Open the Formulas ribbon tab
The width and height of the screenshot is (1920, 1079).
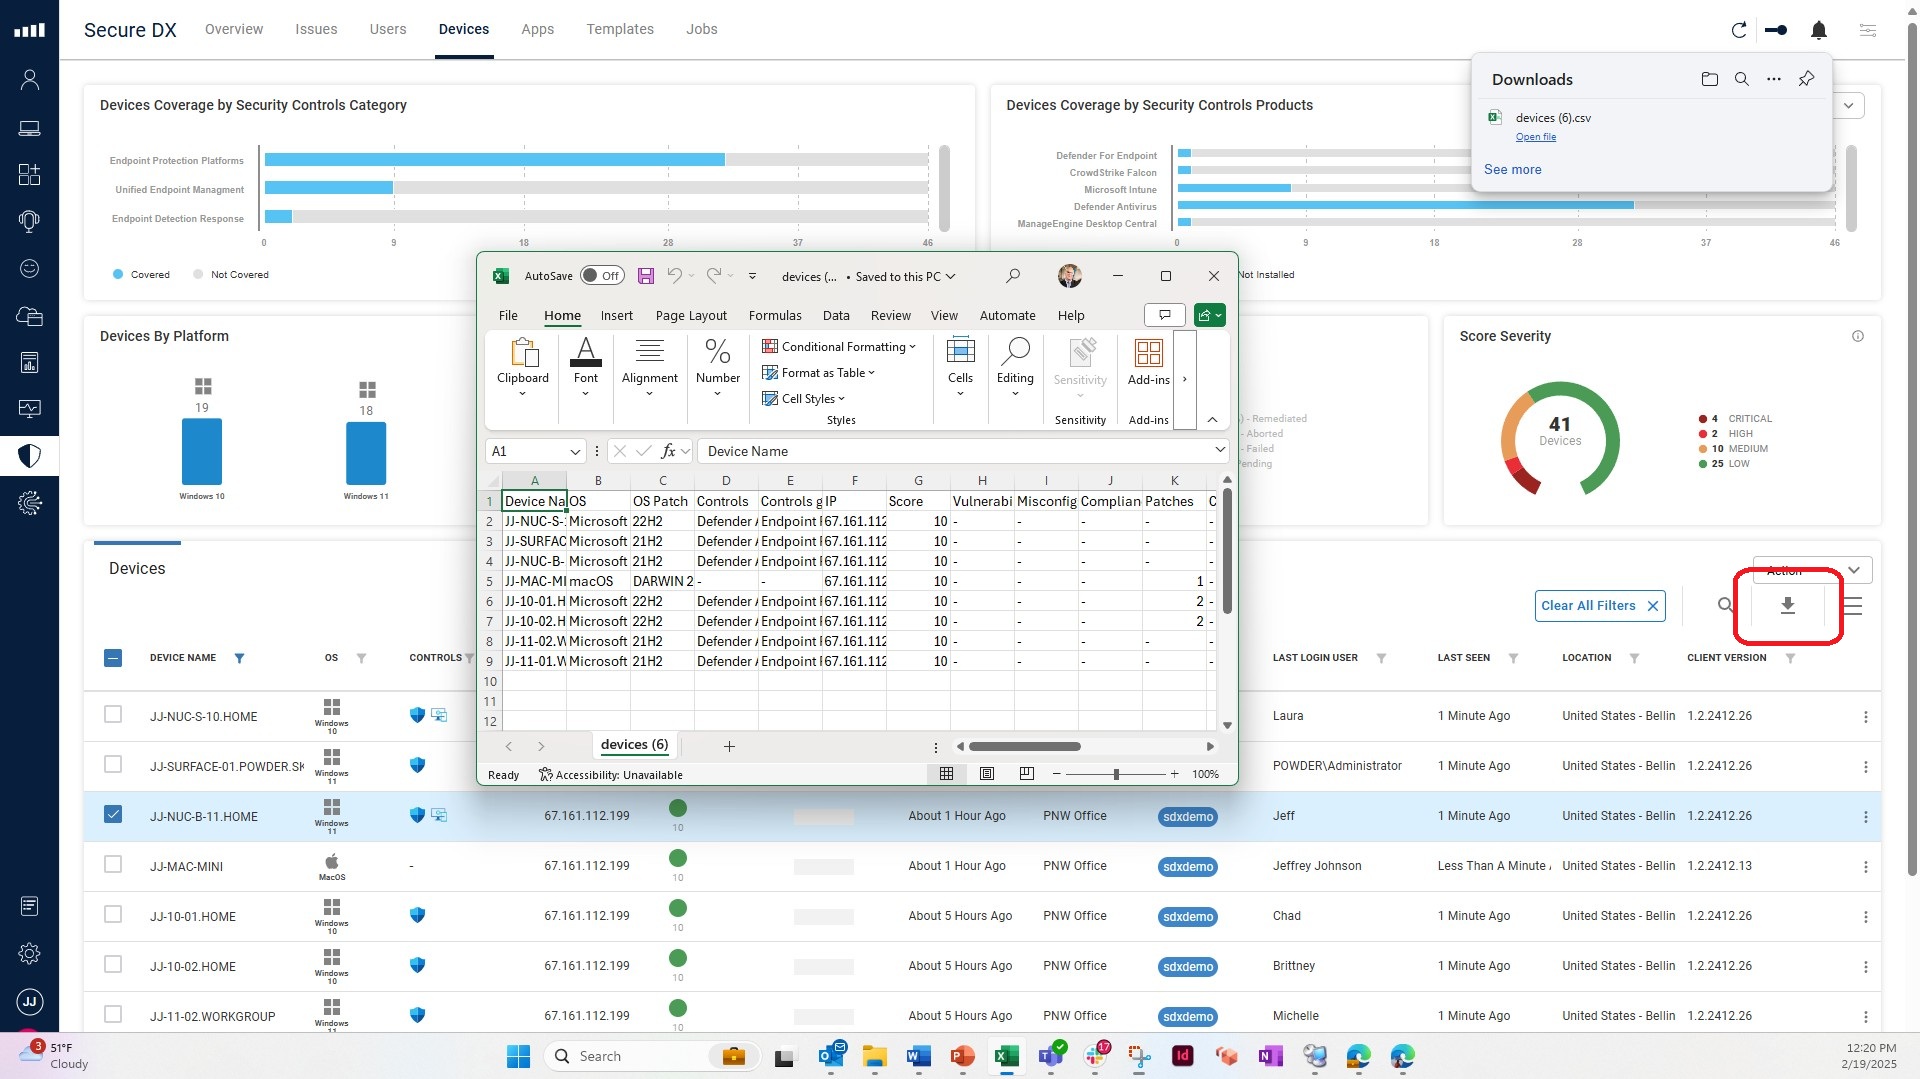point(775,315)
